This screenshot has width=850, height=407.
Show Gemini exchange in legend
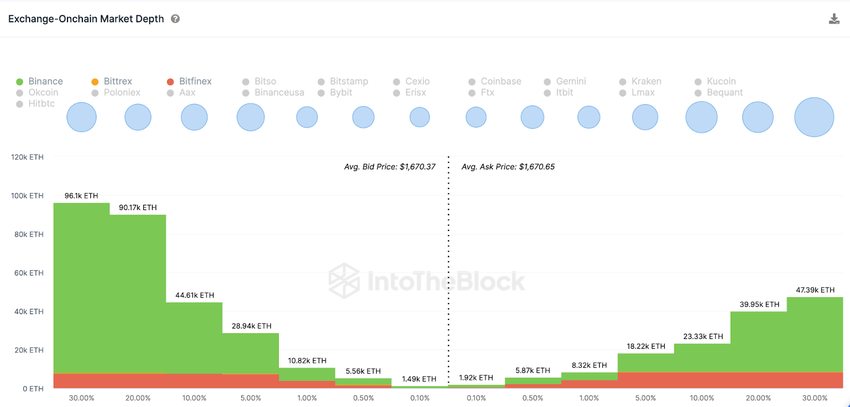click(x=570, y=81)
